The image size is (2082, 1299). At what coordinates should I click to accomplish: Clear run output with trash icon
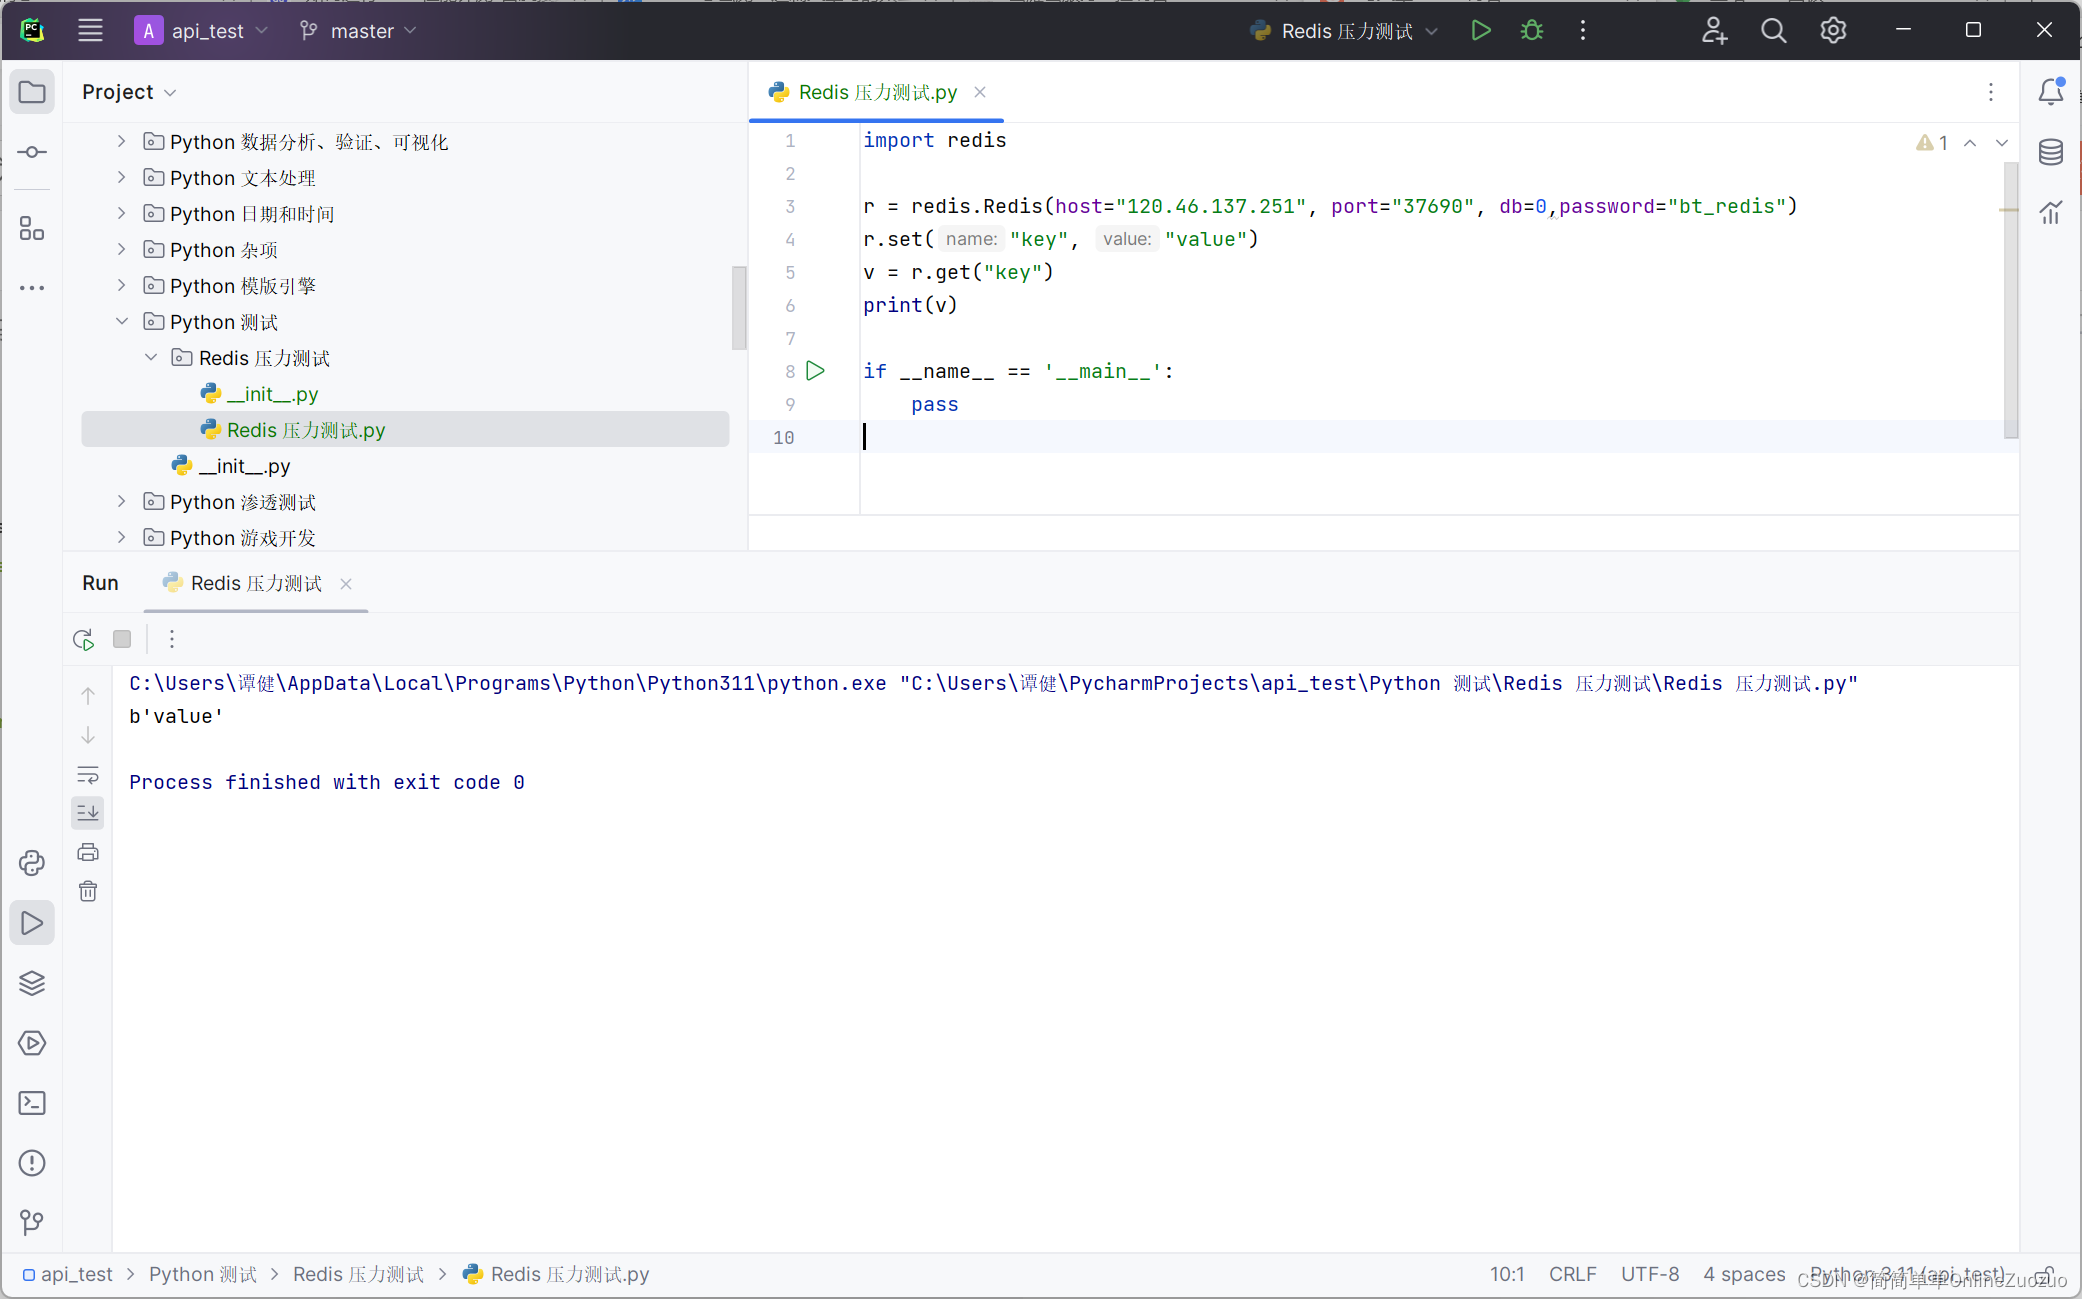[x=88, y=891]
